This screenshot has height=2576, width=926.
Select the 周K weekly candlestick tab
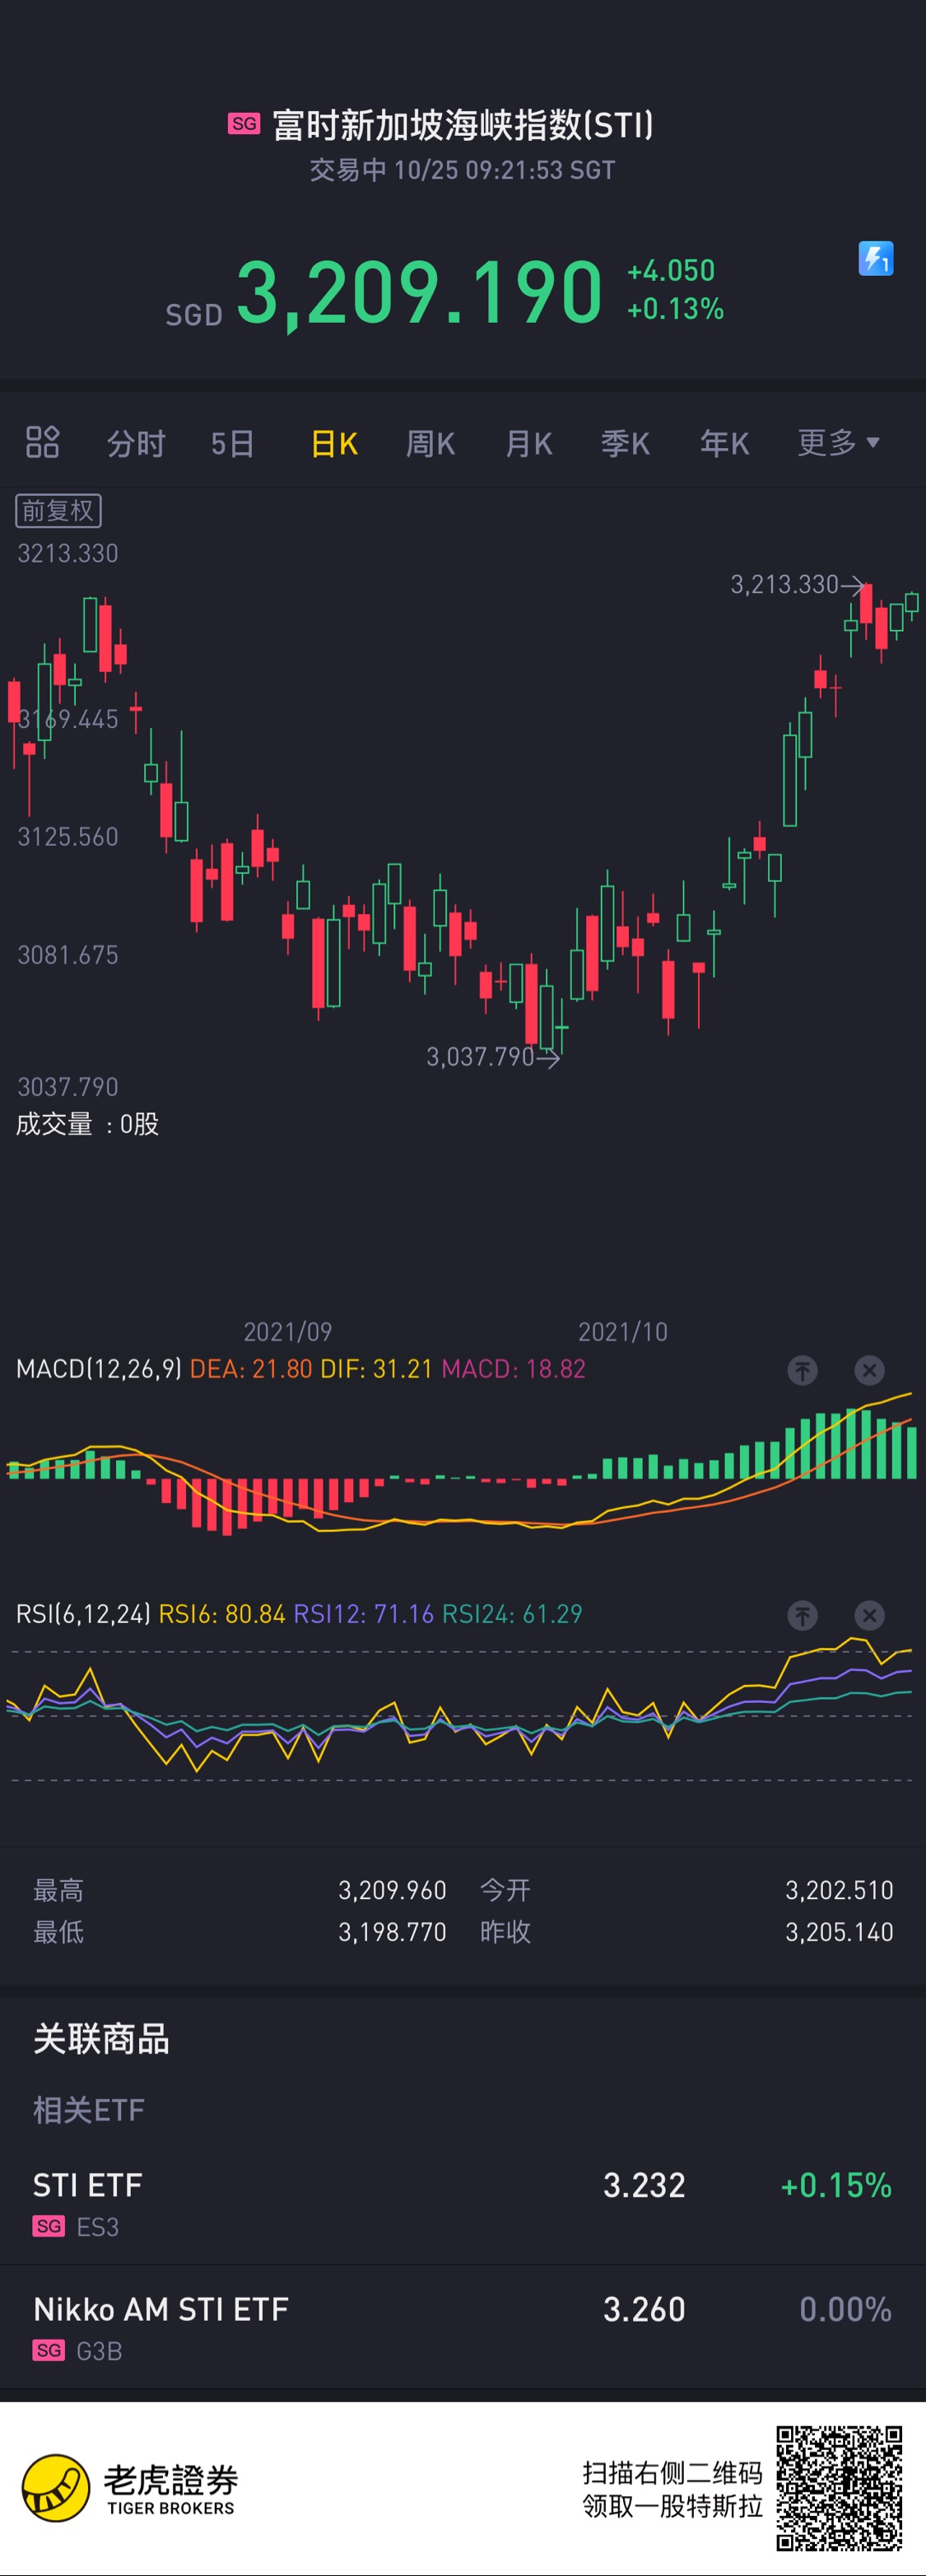tap(431, 443)
